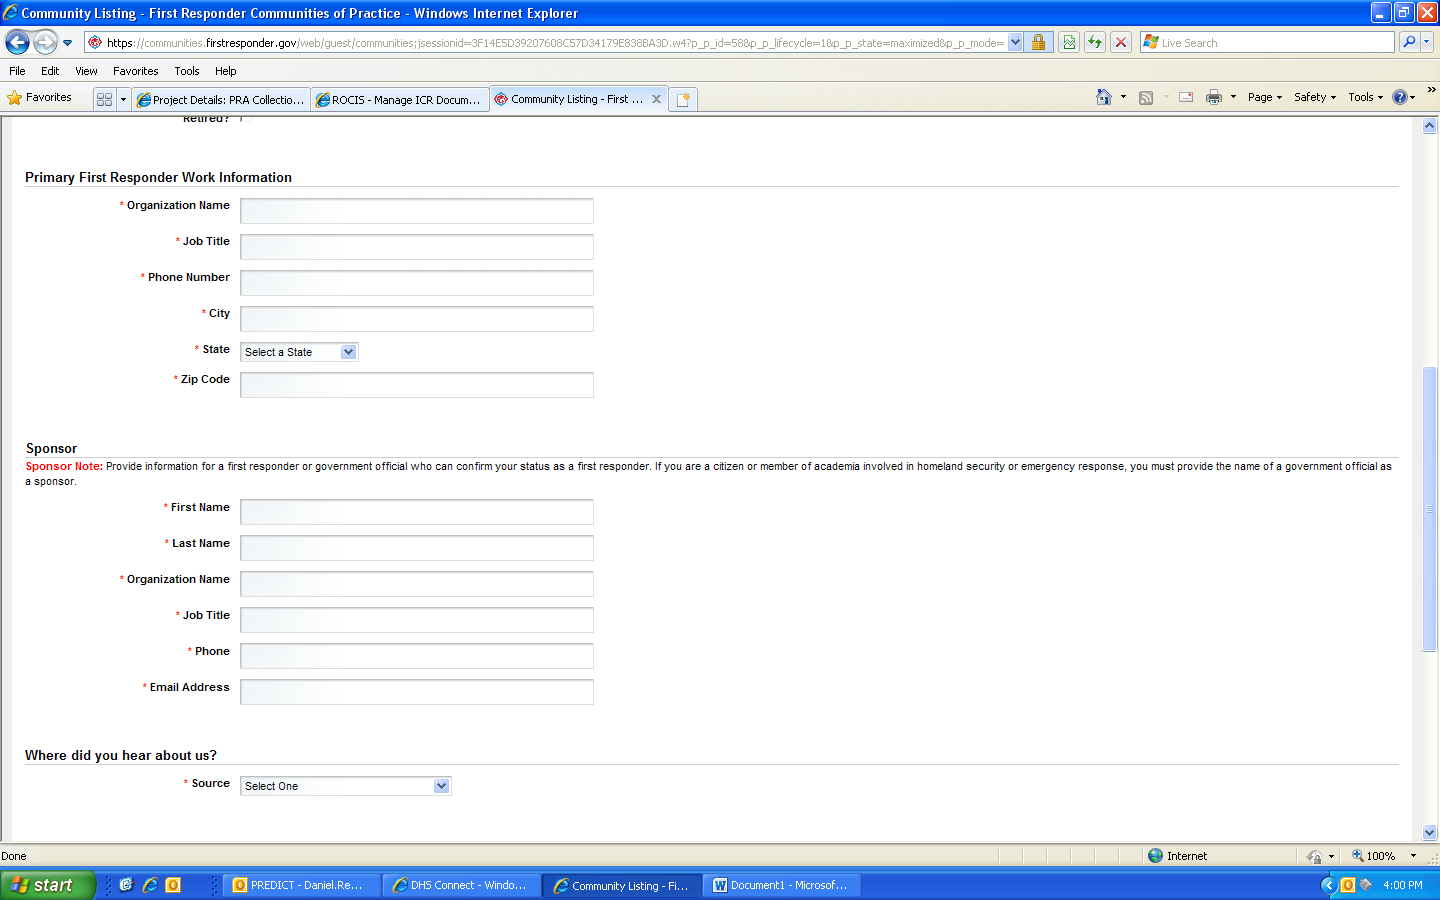The width and height of the screenshot is (1440, 900).
Task: Click the Live Search magnifier icon
Action: (x=1409, y=42)
